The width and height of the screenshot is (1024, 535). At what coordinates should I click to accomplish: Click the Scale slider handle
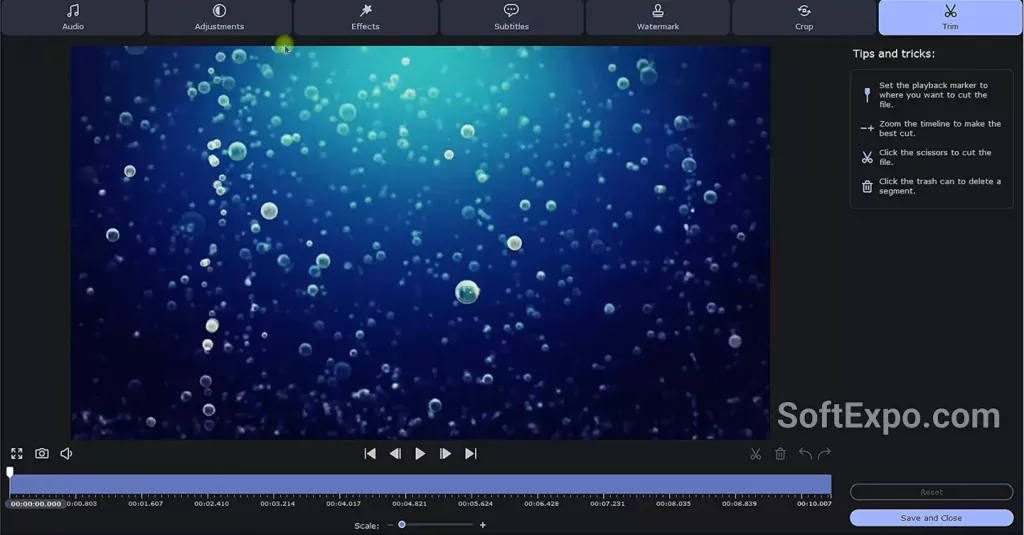point(402,525)
